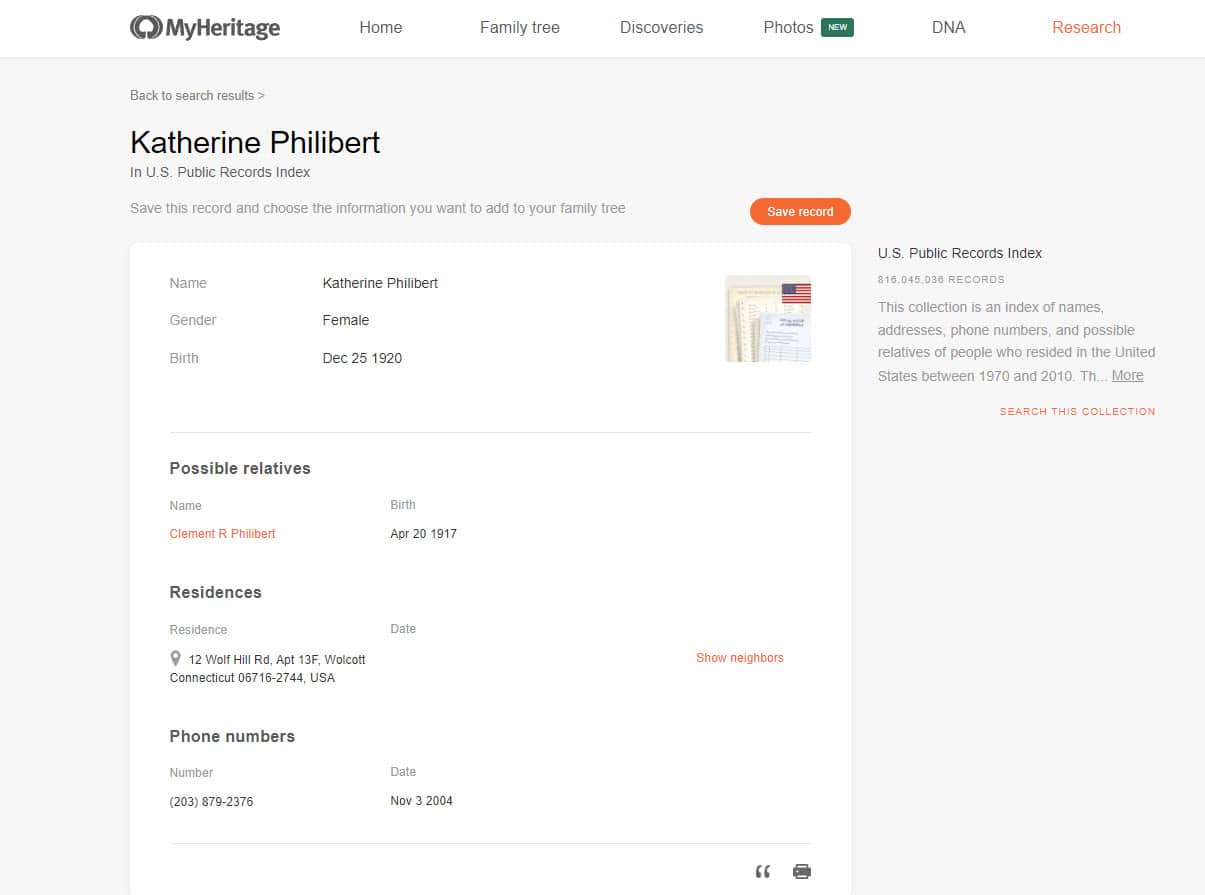
Task: Click Search This Collection link
Action: pyautogui.click(x=1077, y=411)
